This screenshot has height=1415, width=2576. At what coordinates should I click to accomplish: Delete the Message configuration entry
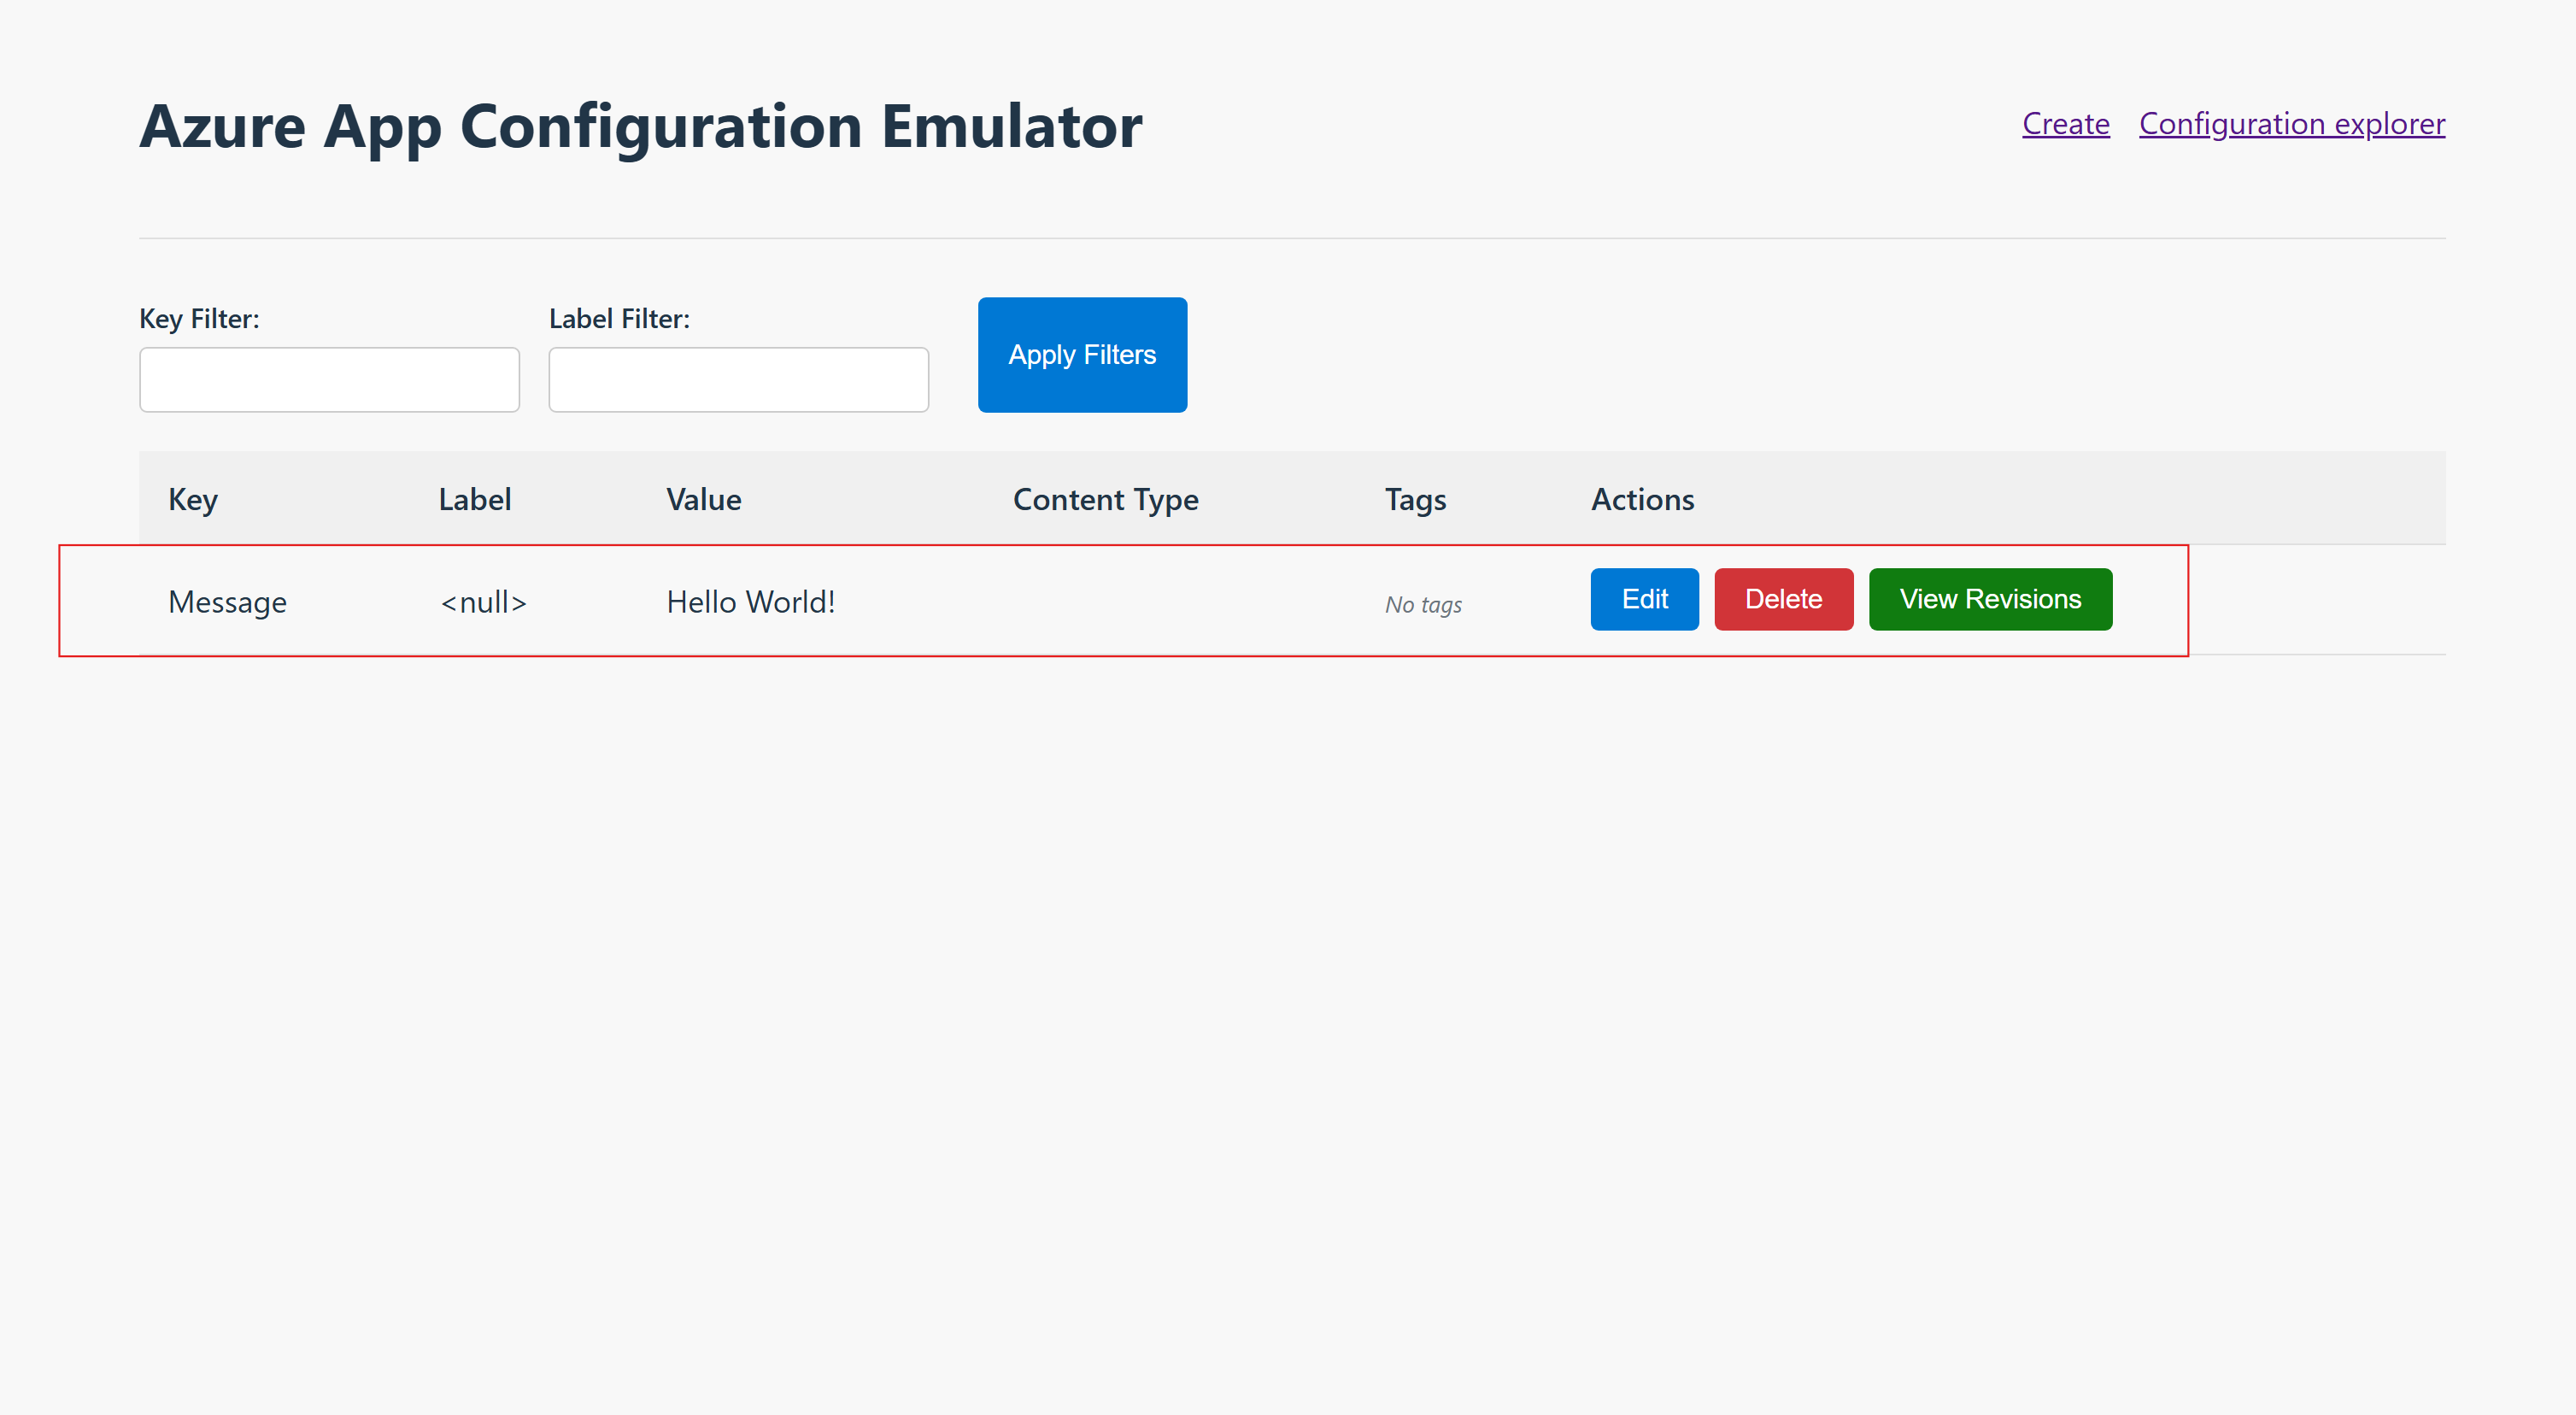[x=1784, y=599]
